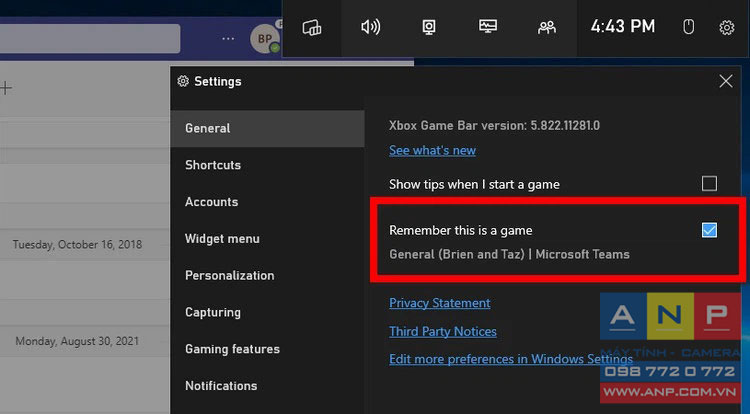Open the widget menu icon in Game Bar
This screenshot has height=414, width=750.
click(312, 28)
